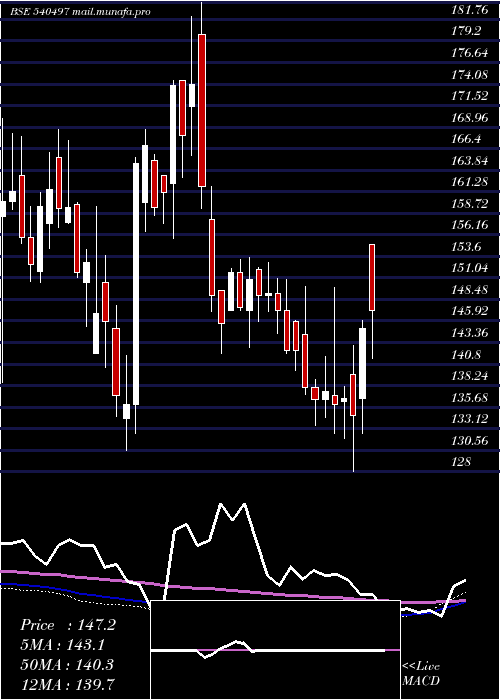This screenshot has height=700, width=500.
Task: Click the 176.64 price axis label
Action: [469, 53]
